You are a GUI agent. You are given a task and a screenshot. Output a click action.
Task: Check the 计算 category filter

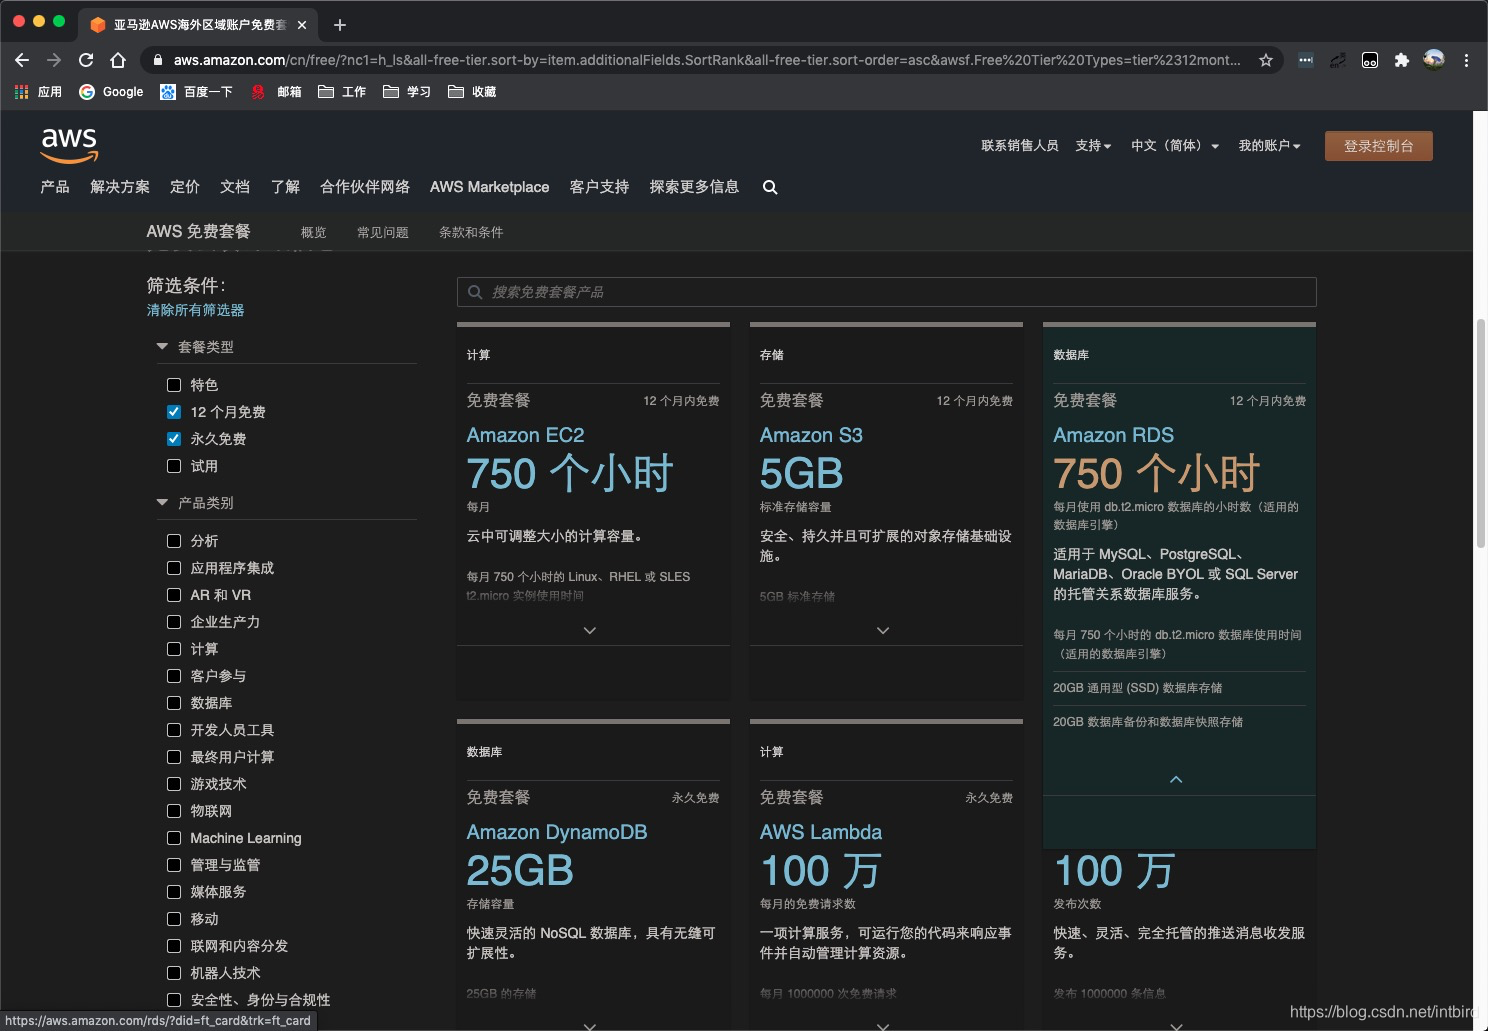174,649
